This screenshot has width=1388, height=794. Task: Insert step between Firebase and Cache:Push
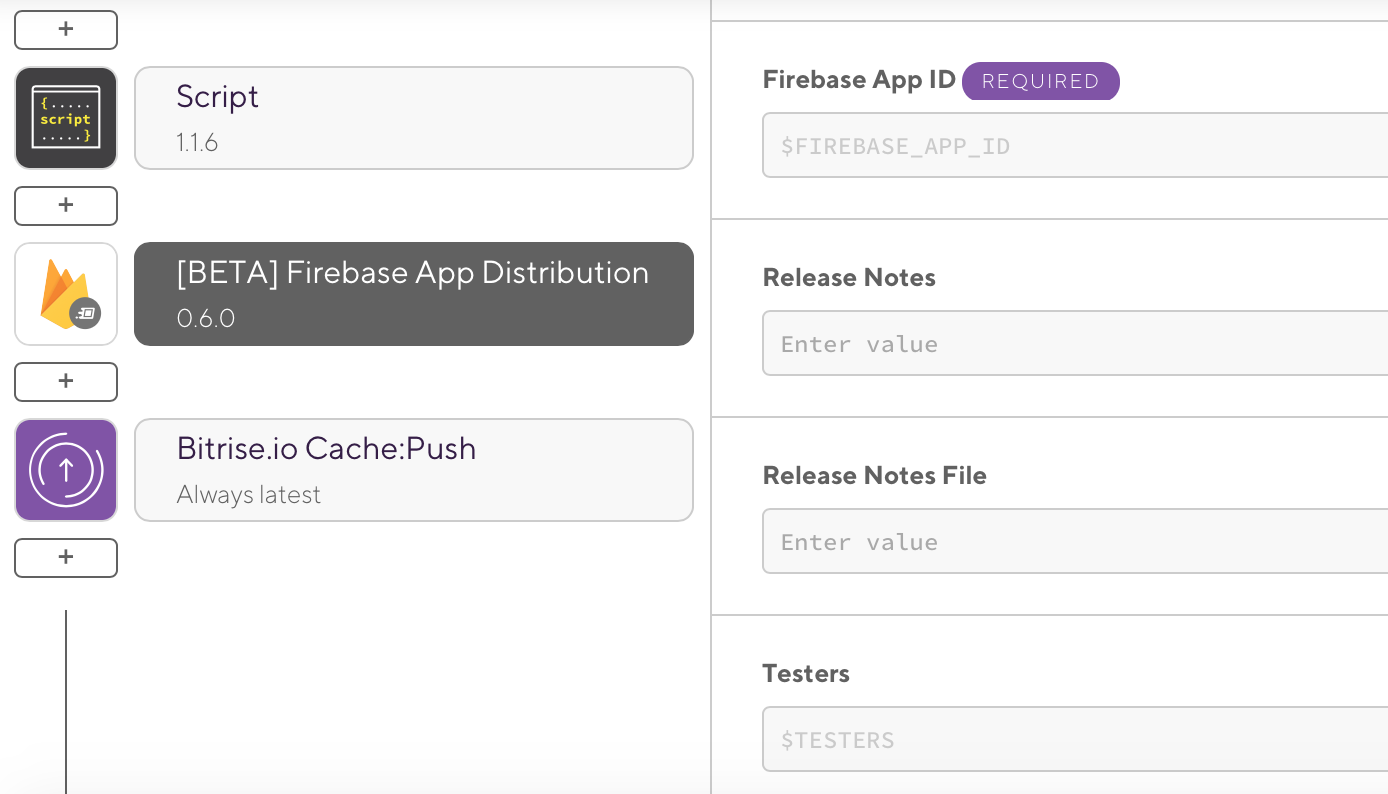click(x=66, y=382)
